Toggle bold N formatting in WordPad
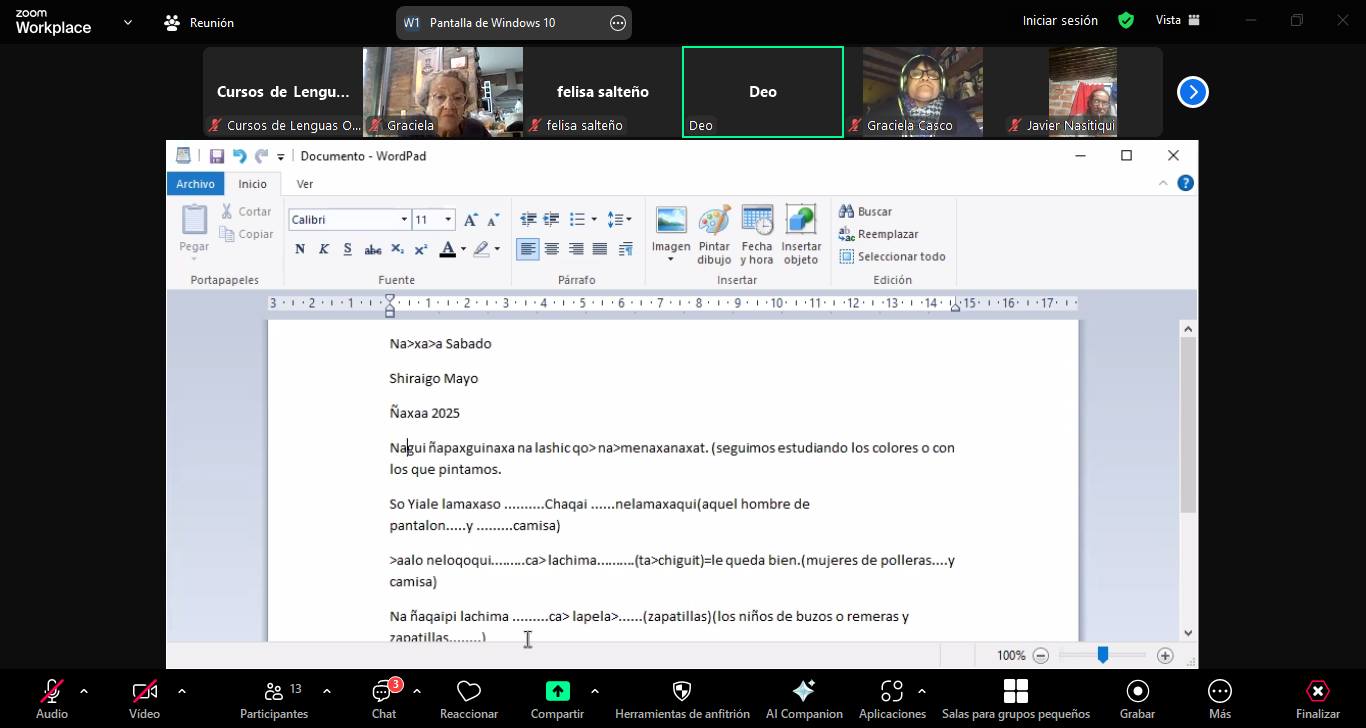Screen dimensions: 1366x728 pos(300,249)
